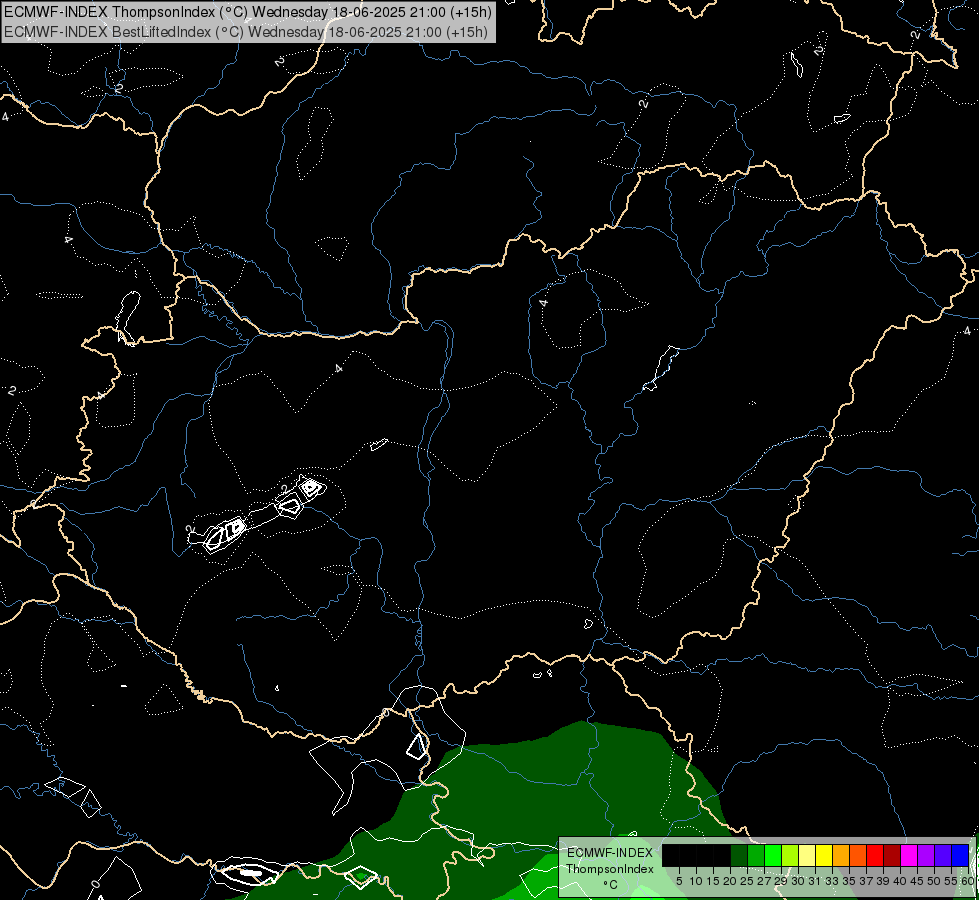This screenshot has width=979, height=900.
Task: Click legend tick value 30
Action: pos(798,881)
